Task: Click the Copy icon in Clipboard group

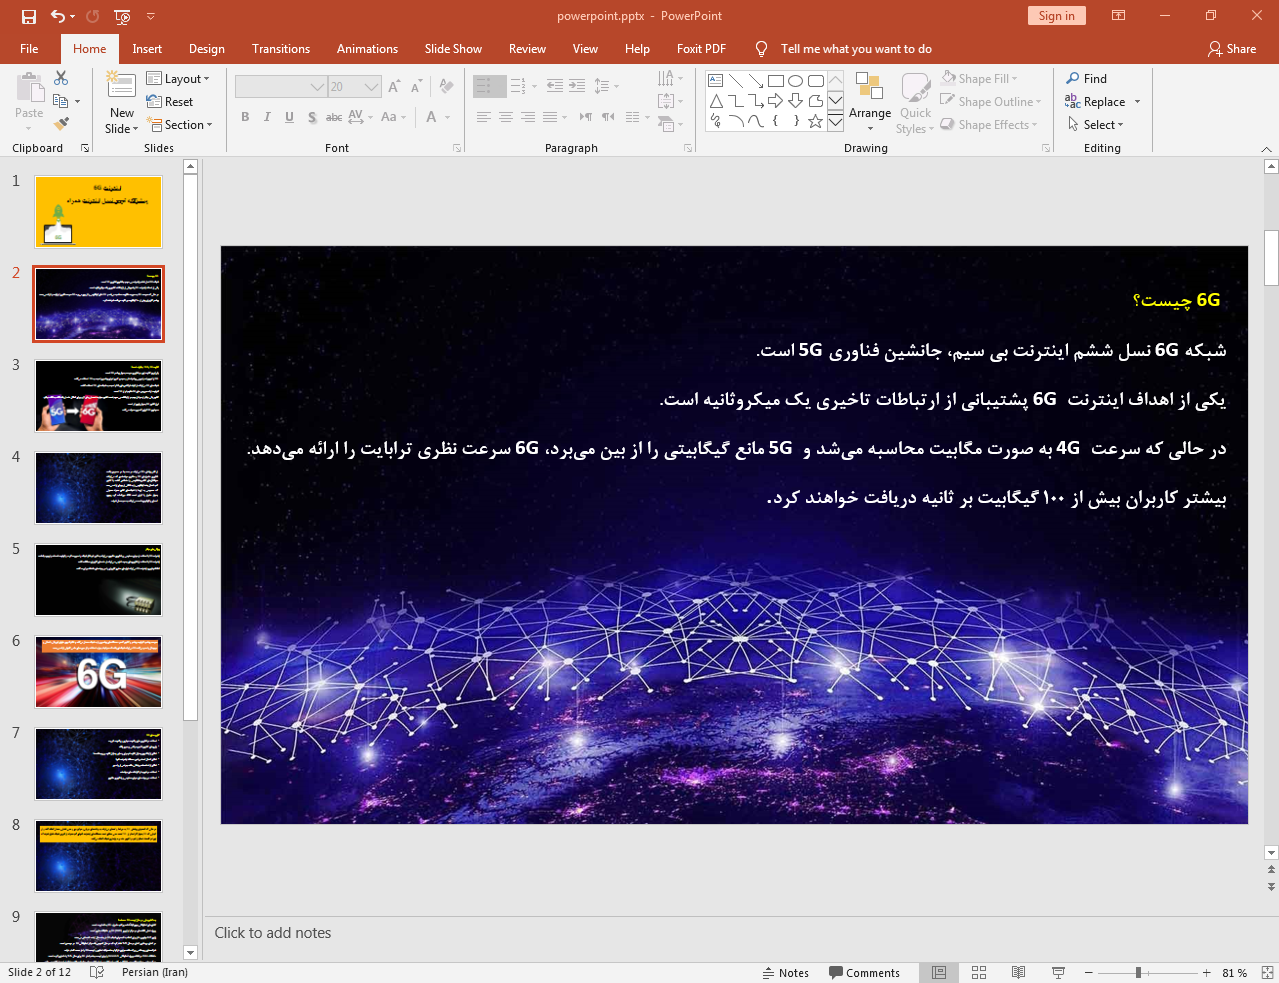Action: click(61, 101)
